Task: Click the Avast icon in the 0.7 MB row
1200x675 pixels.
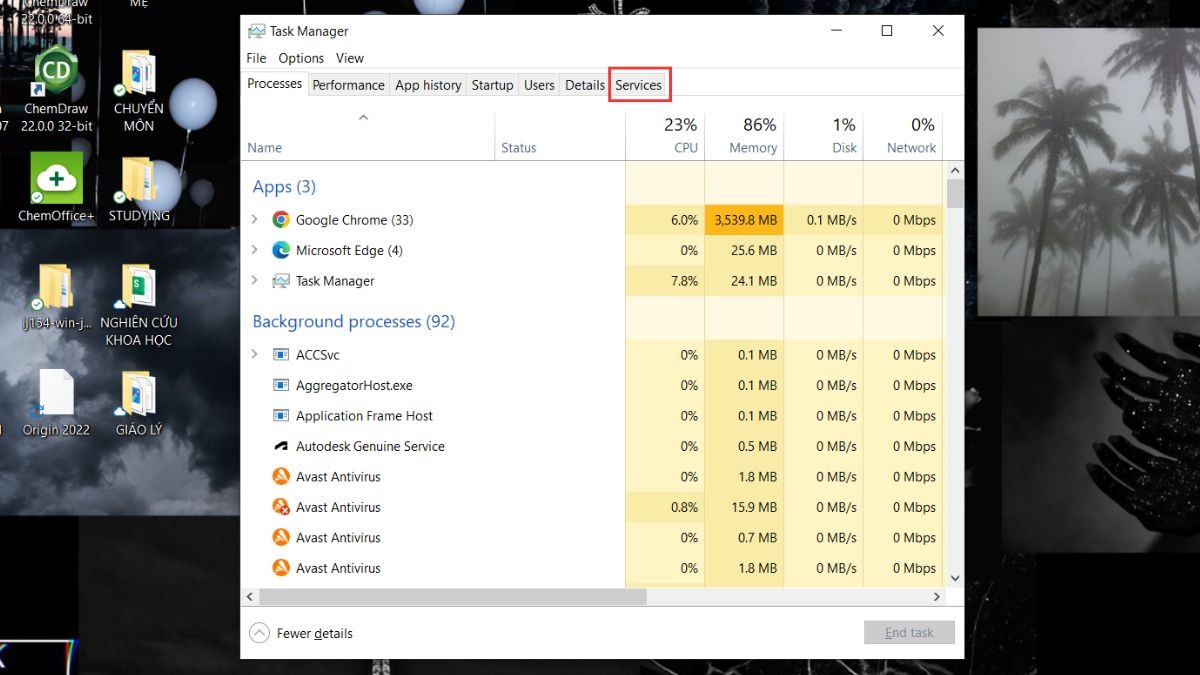Action: click(x=281, y=538)
